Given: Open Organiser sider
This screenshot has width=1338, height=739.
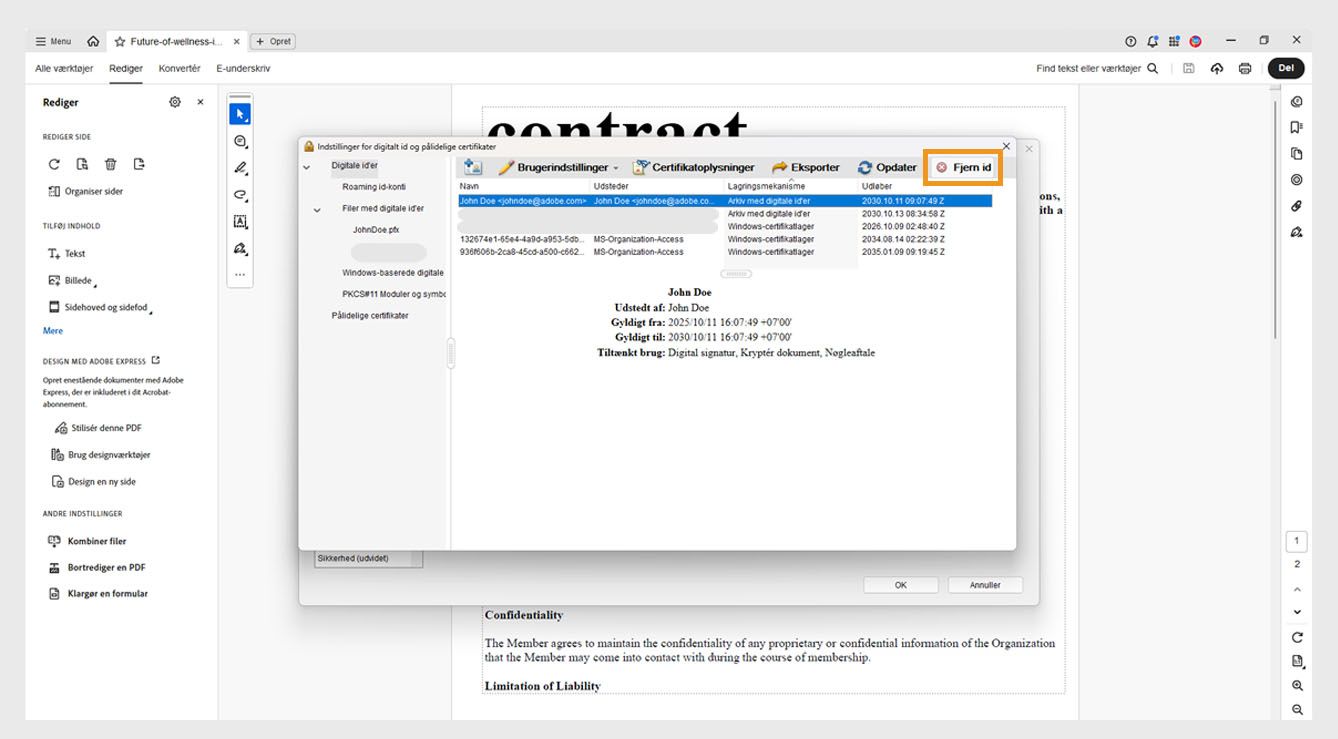Looking at the screenshot, I should [x=85, y=191].
